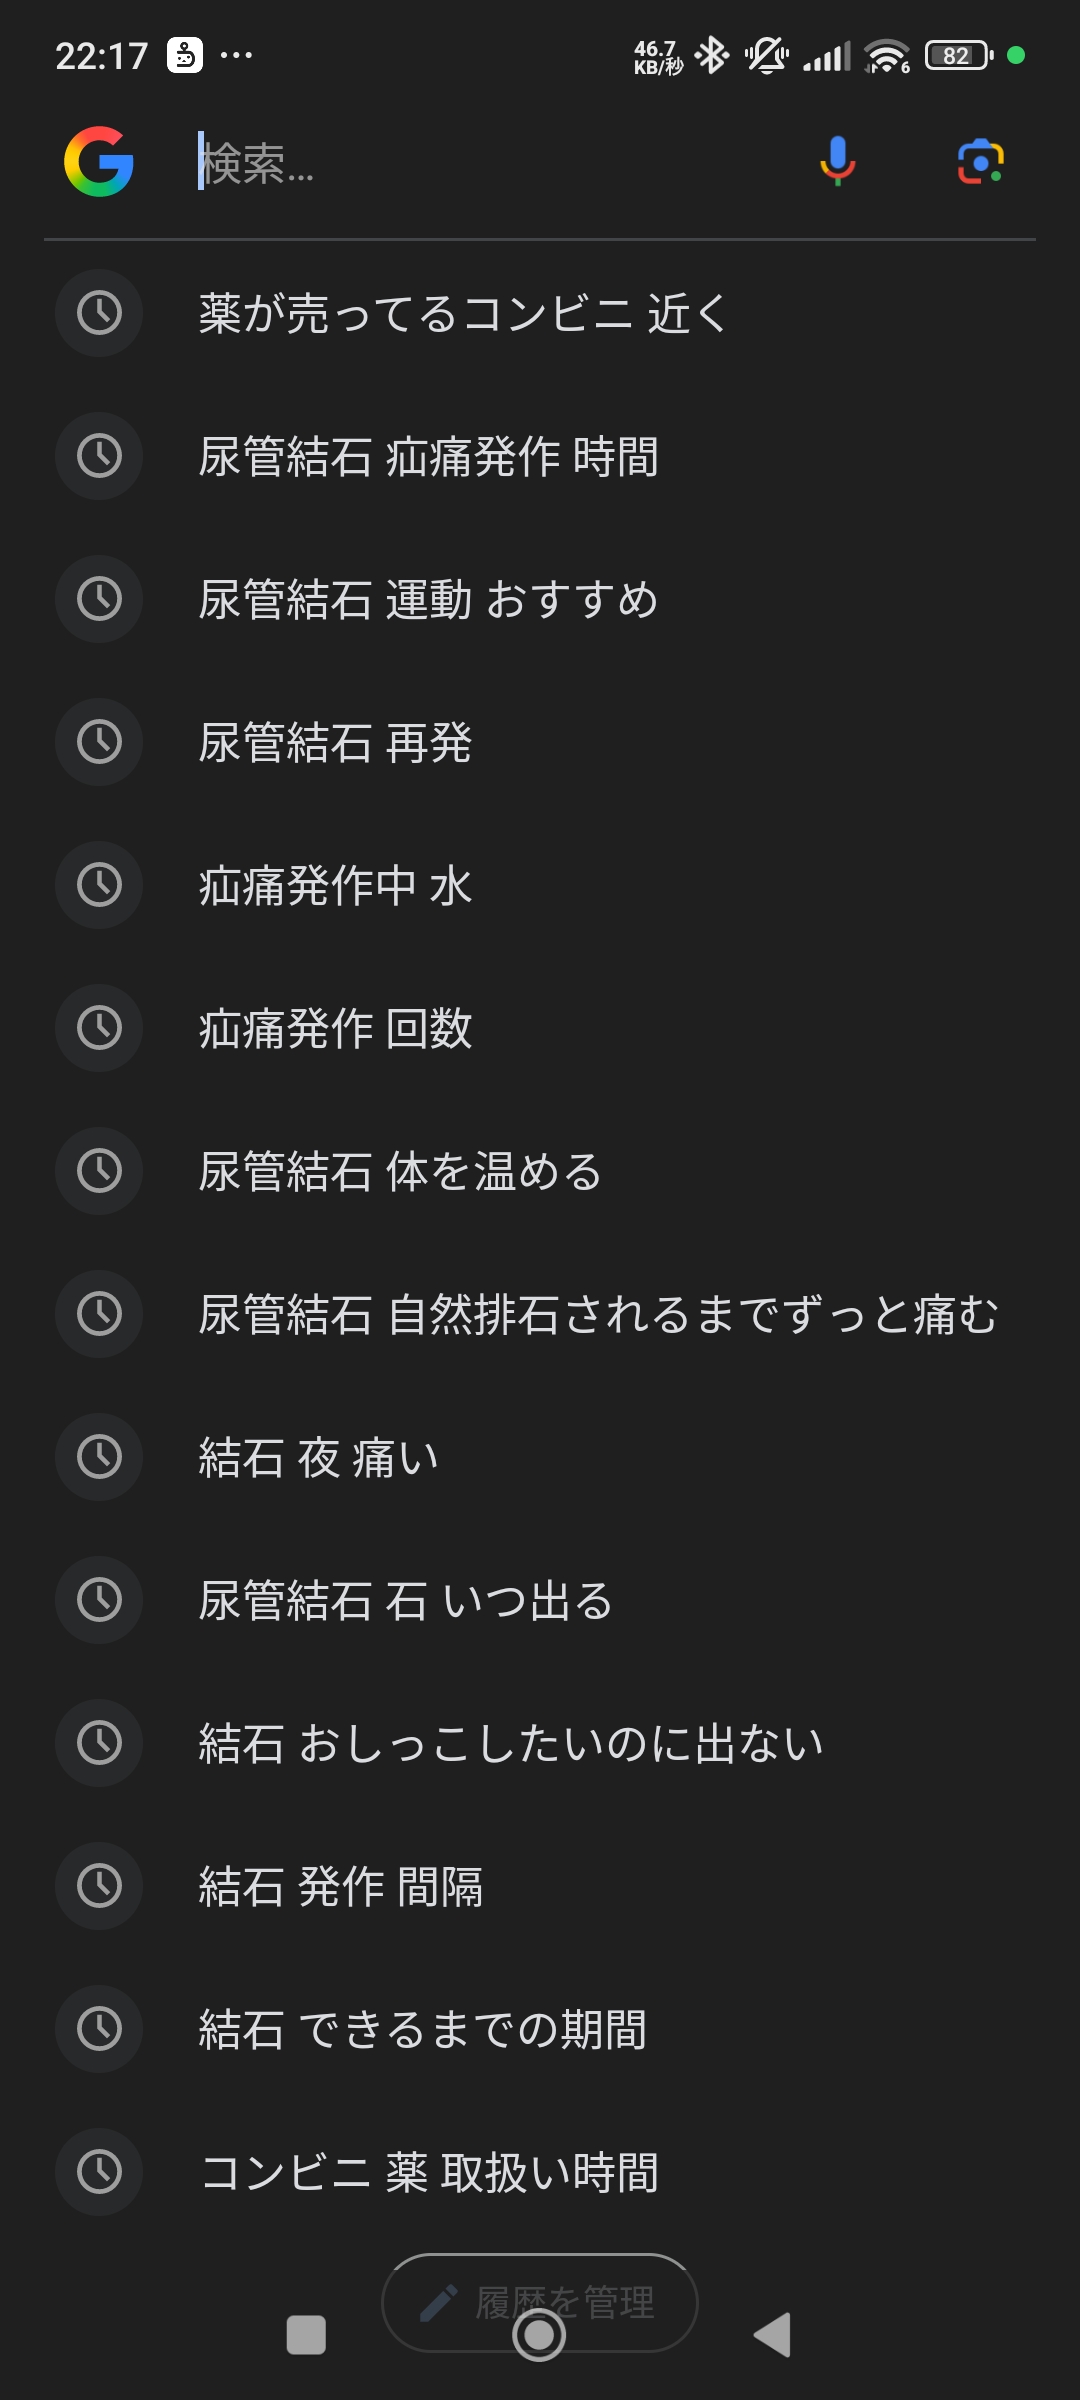The image size is (1080, 2400).
Task: Select suggestion 薬が売ってるコンビニ 近く
Action: pos(462,314)
